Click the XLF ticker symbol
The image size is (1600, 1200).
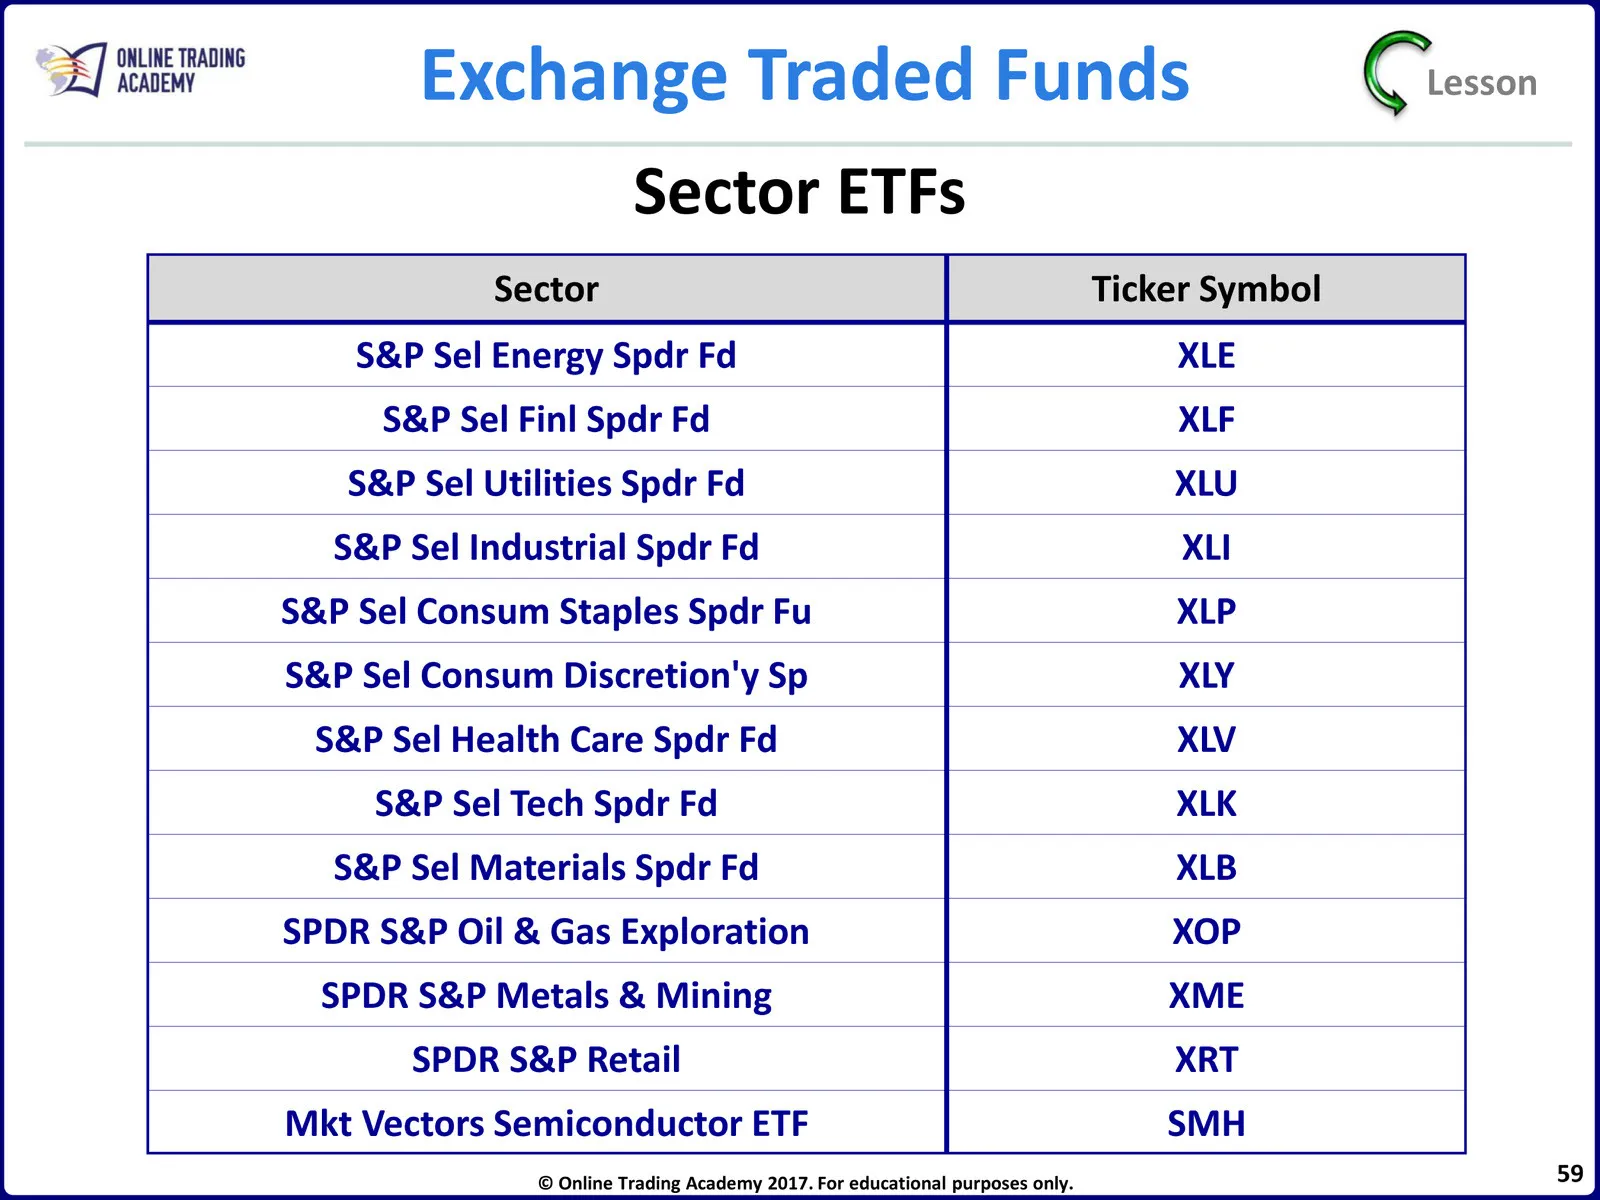[x=1206, y=420]
